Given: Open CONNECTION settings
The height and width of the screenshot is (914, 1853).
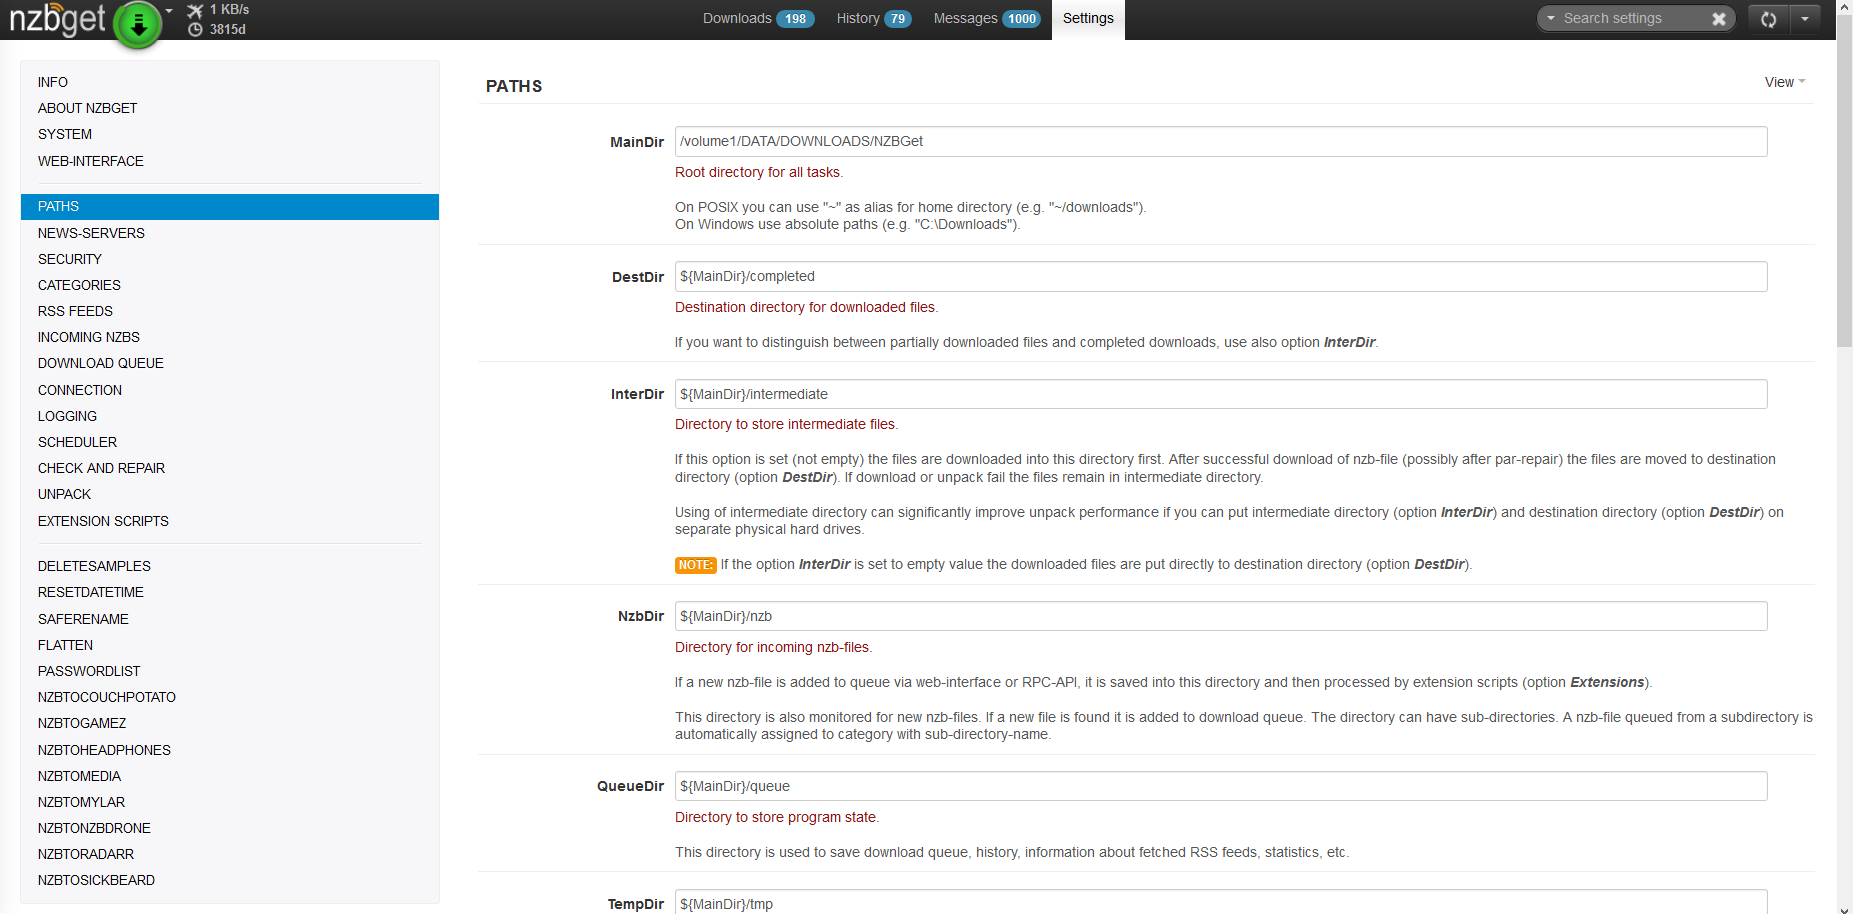Looking at the screenshot, I should pos(230,390).
